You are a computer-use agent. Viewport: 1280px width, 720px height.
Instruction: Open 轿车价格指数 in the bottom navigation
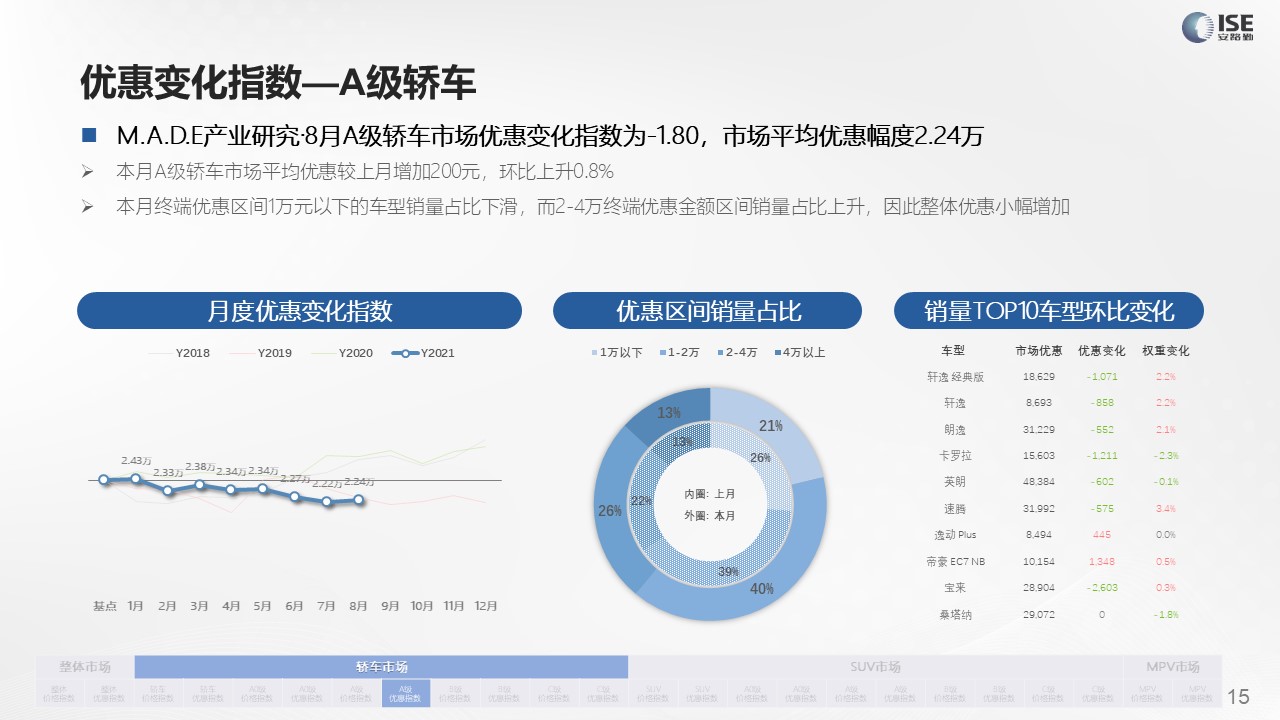159,693
